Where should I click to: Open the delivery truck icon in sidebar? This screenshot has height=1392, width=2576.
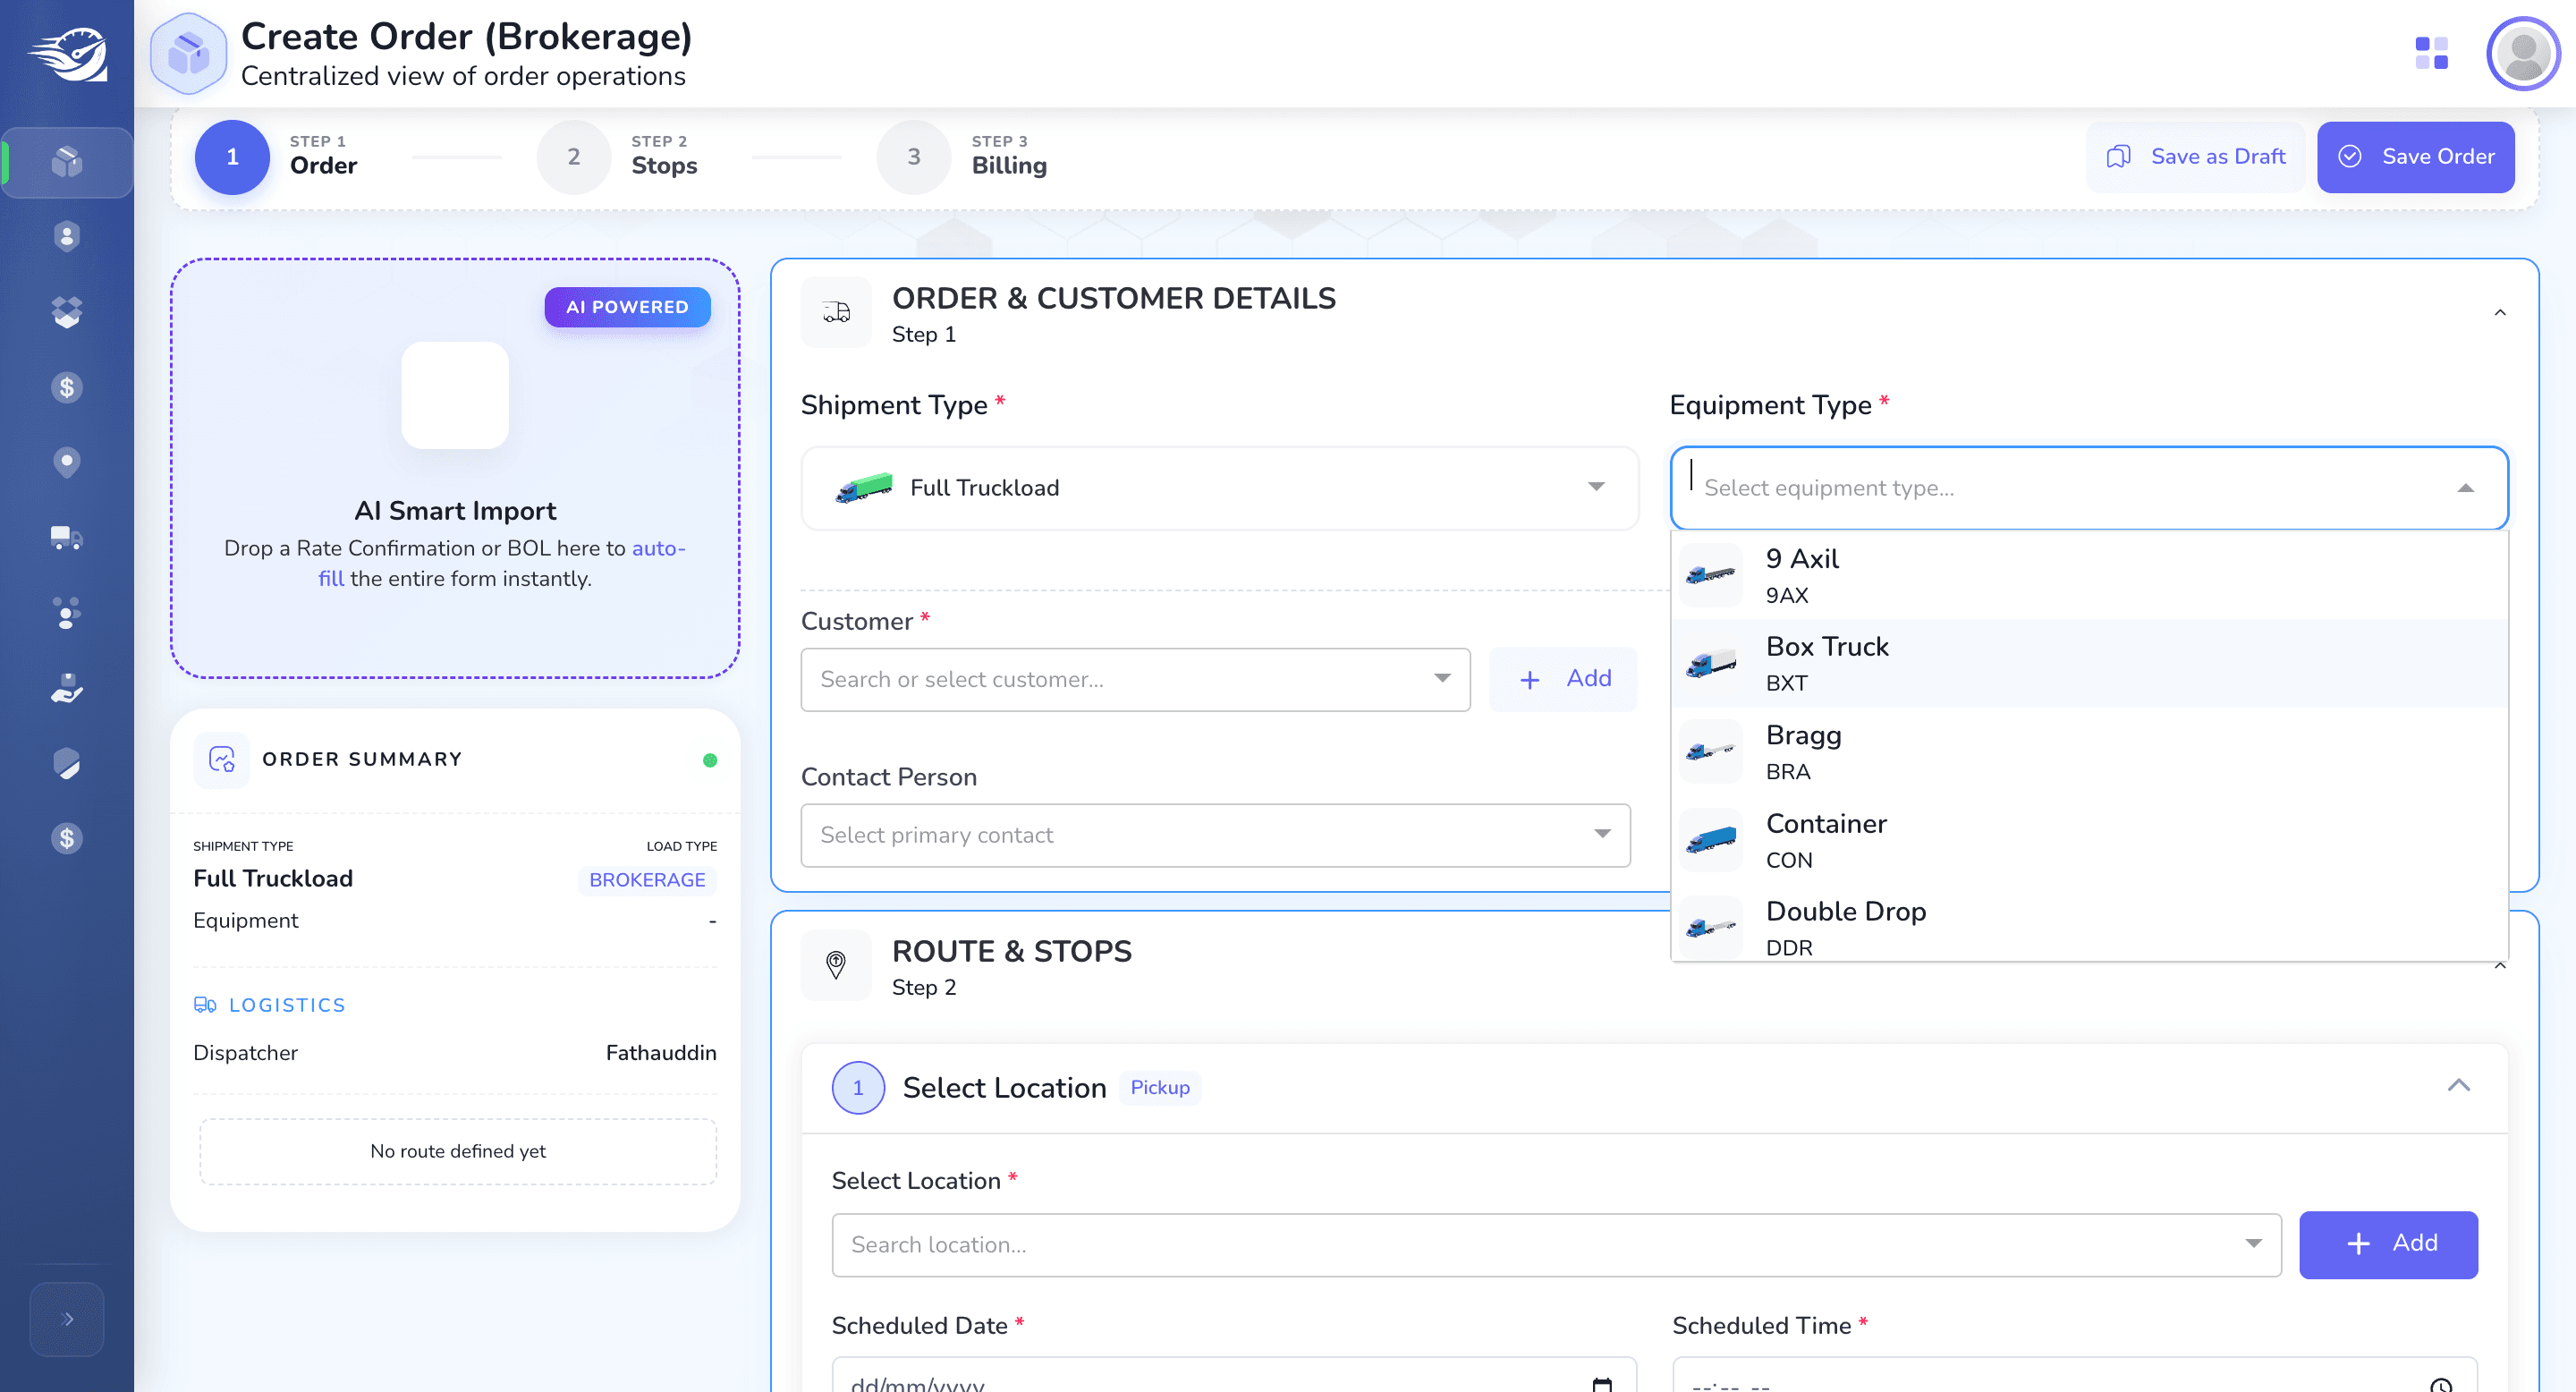pyautogui.click(x=66, y=538)
